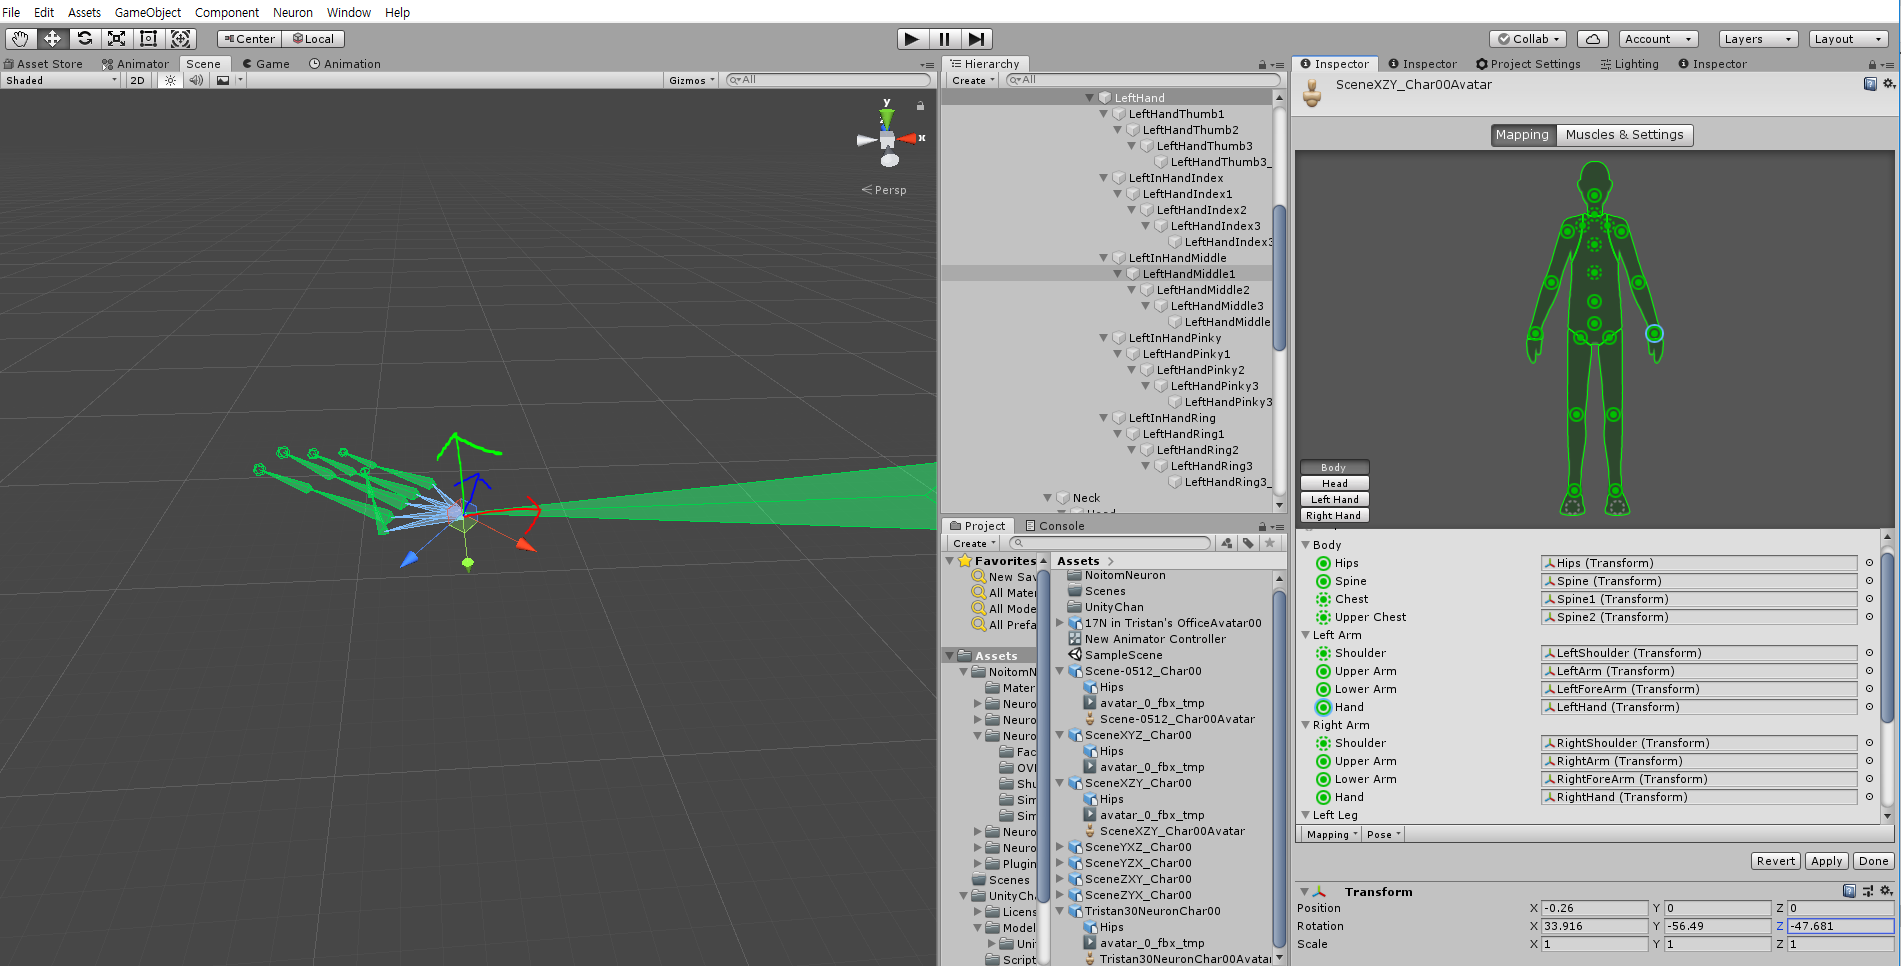
Task: Open the Gizmos dropdown
Action: click(692, 80)
